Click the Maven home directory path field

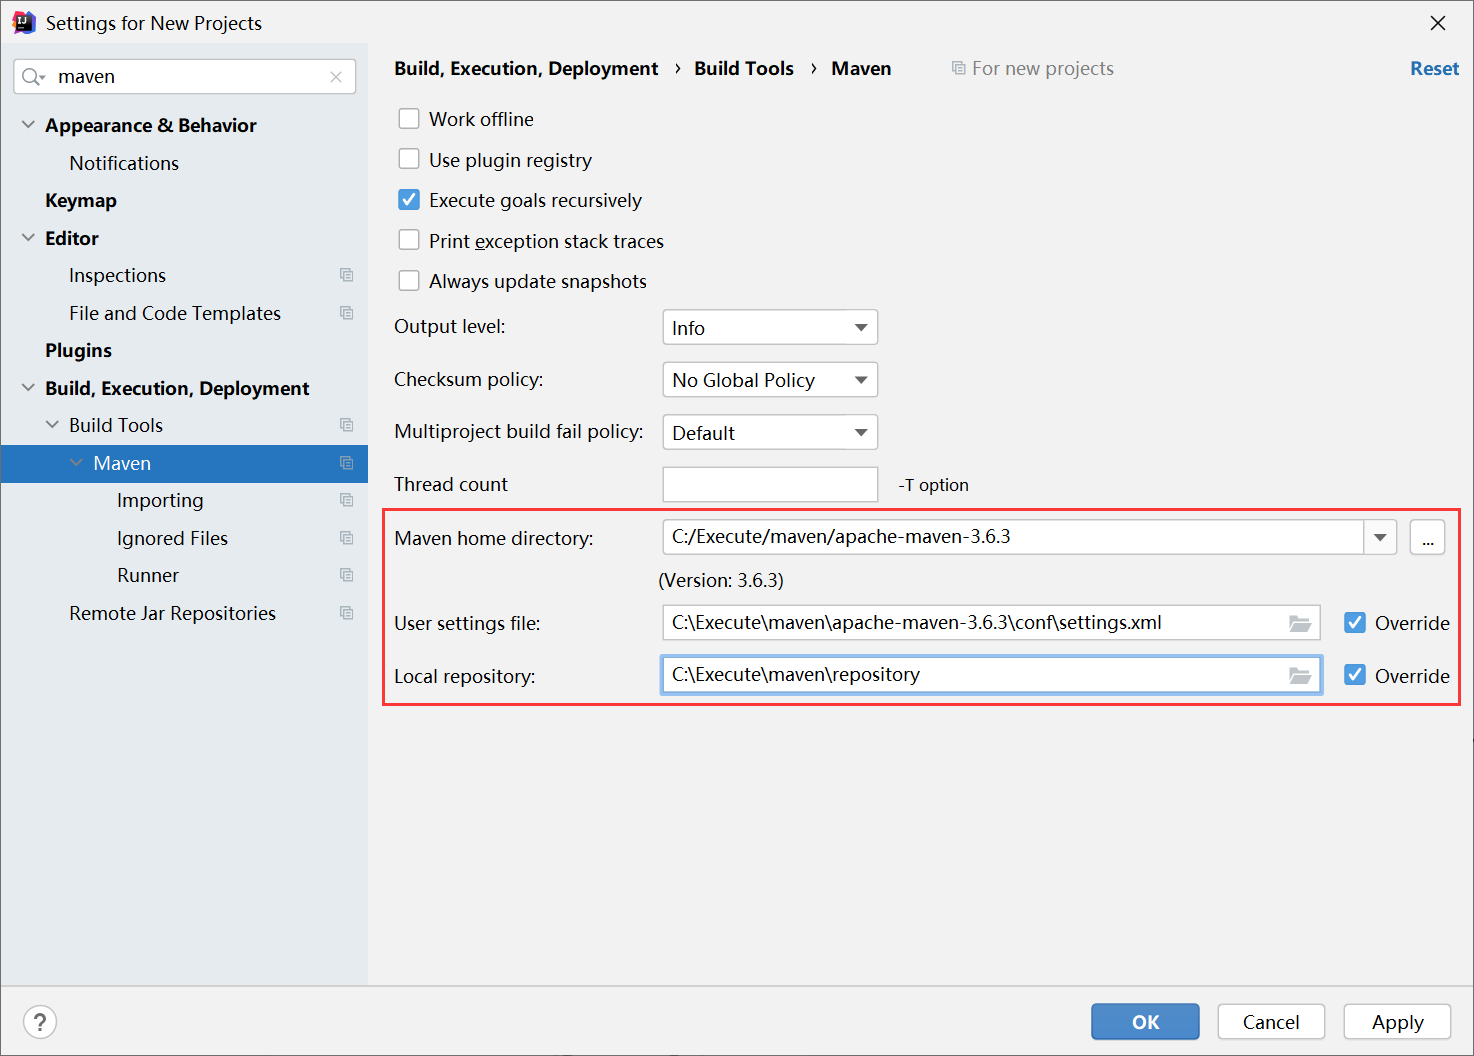click(1013, 537)
